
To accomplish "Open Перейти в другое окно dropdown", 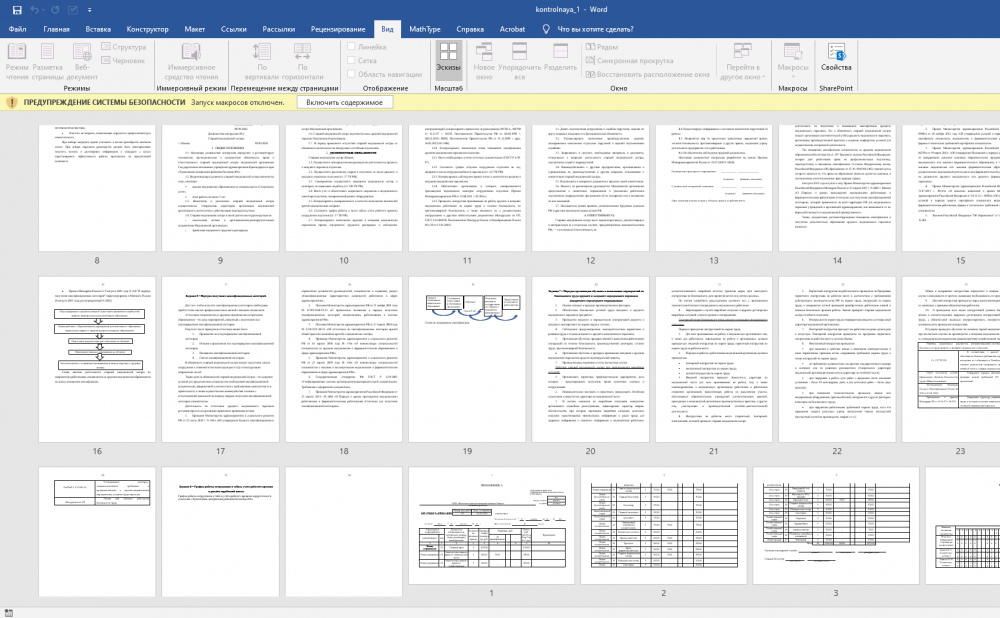I will click(x=743, y=62).
